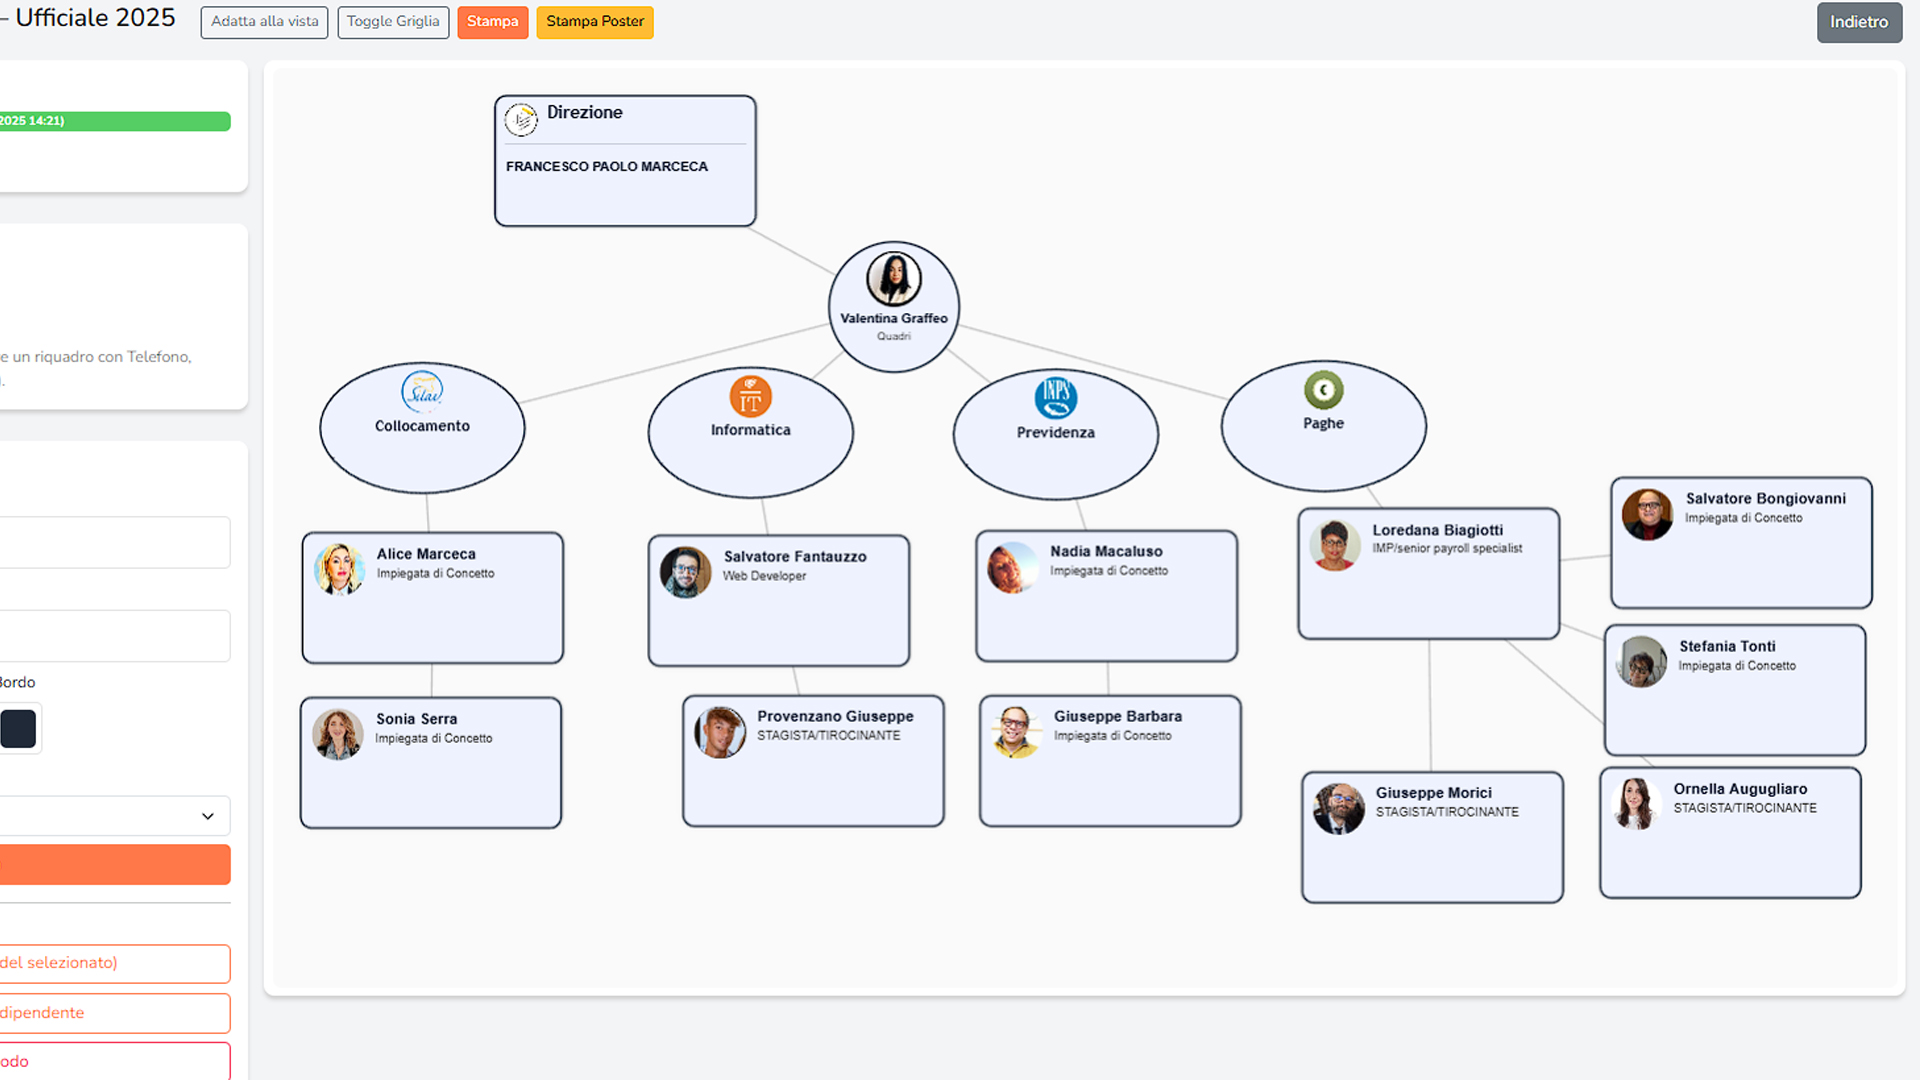Toggle the grid with Toggle Griglia

pos(393,22)
